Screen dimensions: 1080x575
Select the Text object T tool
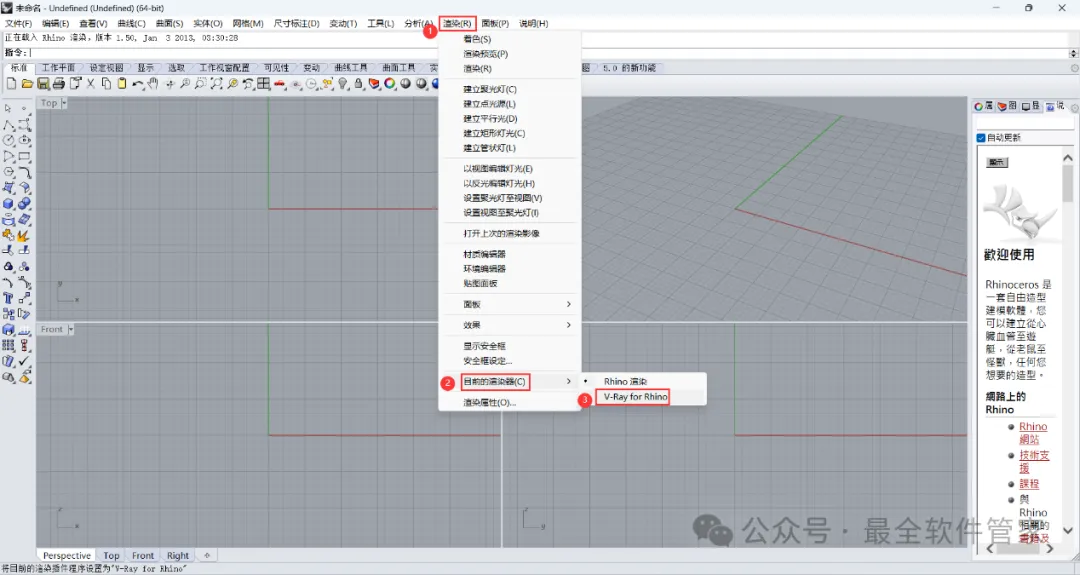8,298
